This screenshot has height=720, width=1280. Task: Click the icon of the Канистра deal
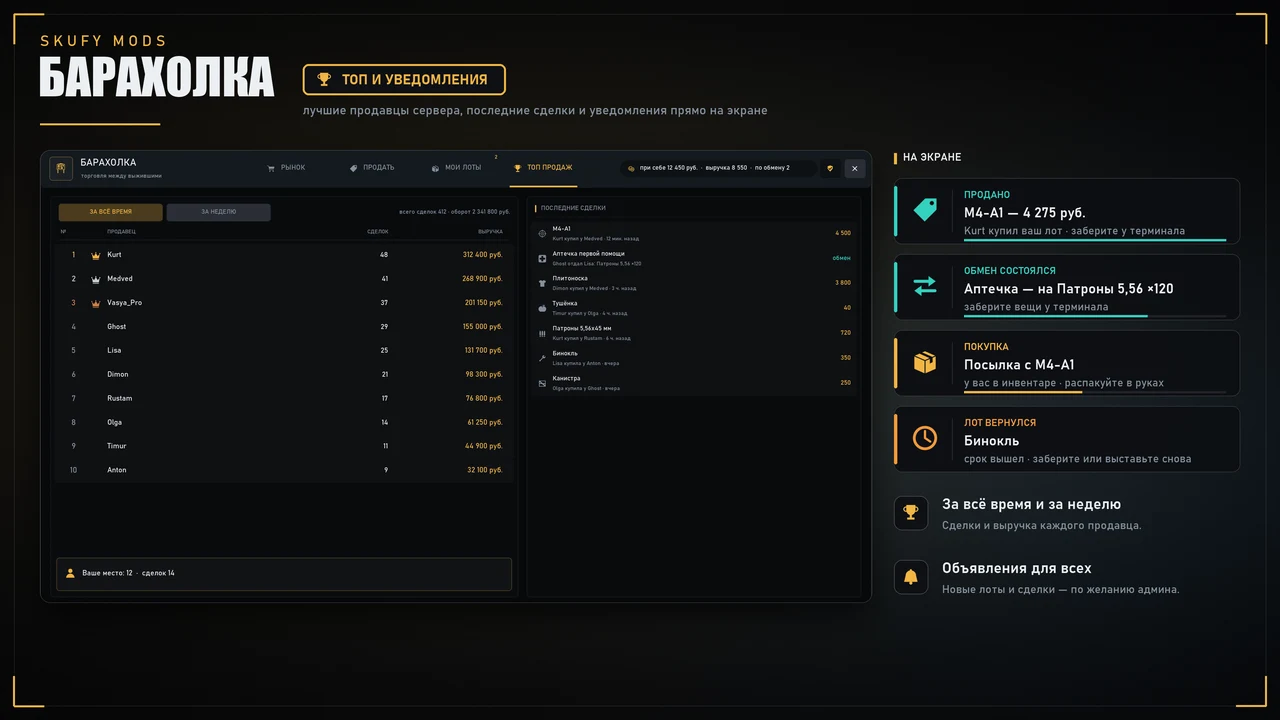(542, 383)
